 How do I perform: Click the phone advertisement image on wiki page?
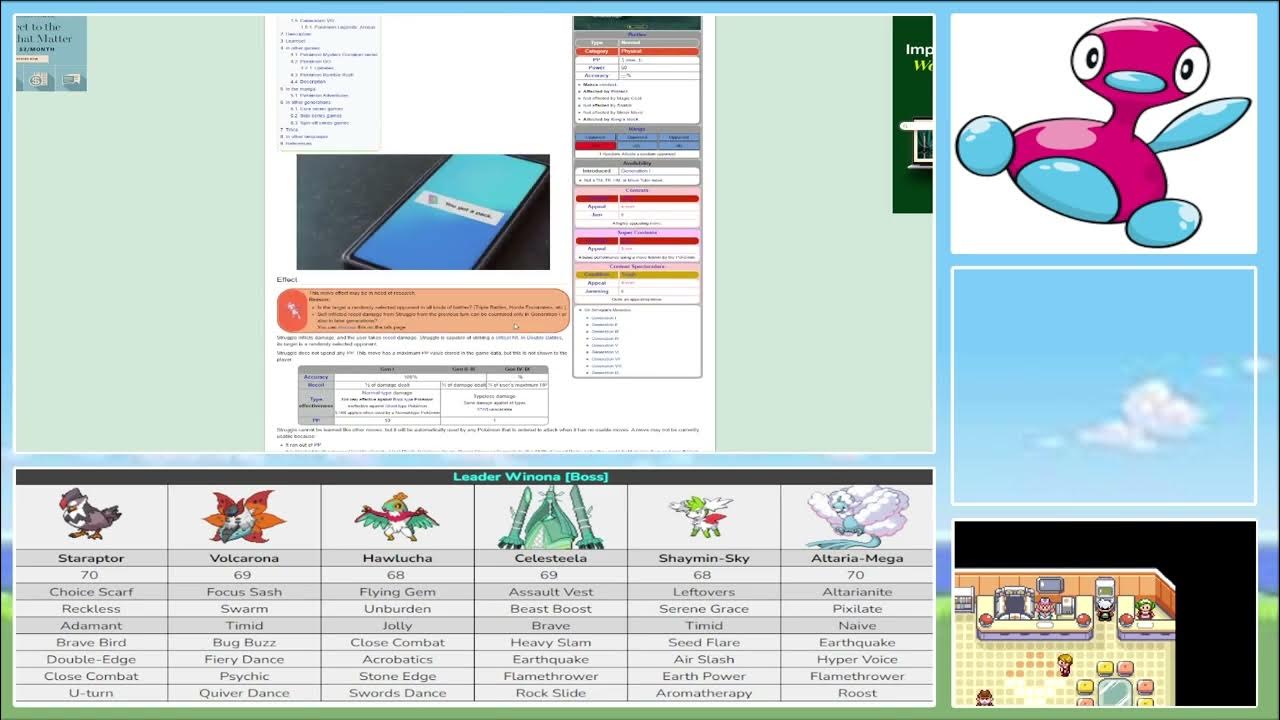pos(423,212)
